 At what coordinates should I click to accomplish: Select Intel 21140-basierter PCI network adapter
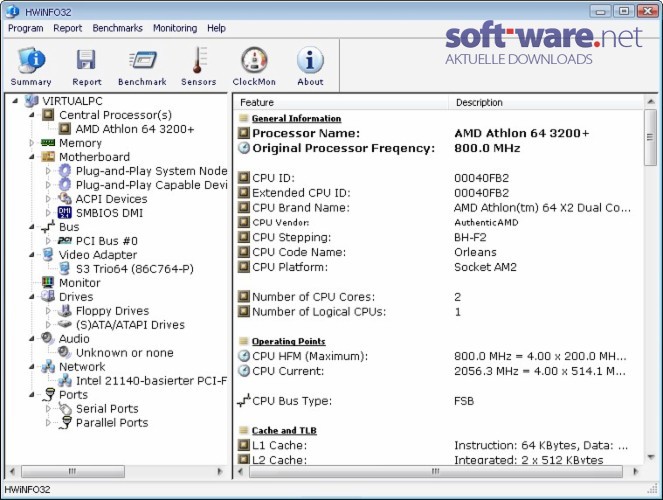[x=151, y=381]
